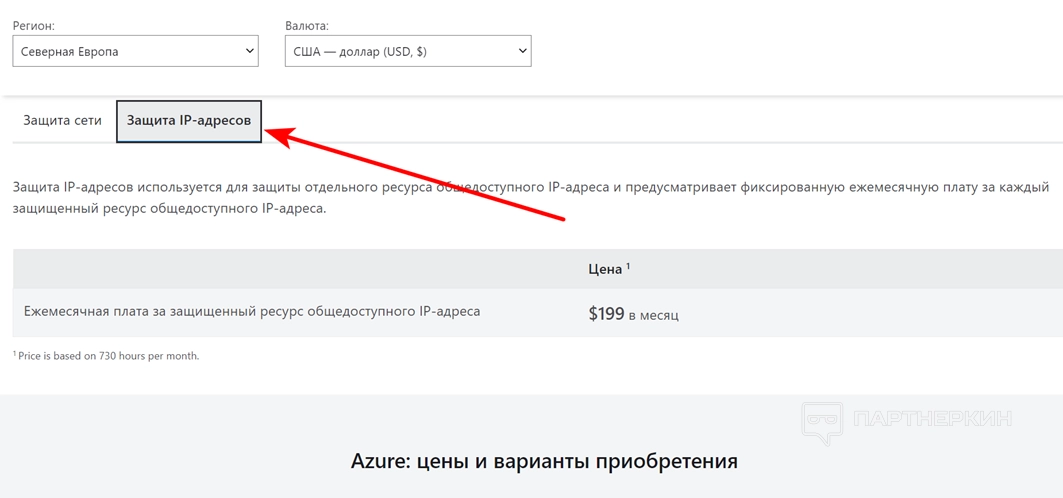Viewport: 1063px width, 498px height.
Task: Open the Регион dropdown showing Северная Европа
Action: 136,51
